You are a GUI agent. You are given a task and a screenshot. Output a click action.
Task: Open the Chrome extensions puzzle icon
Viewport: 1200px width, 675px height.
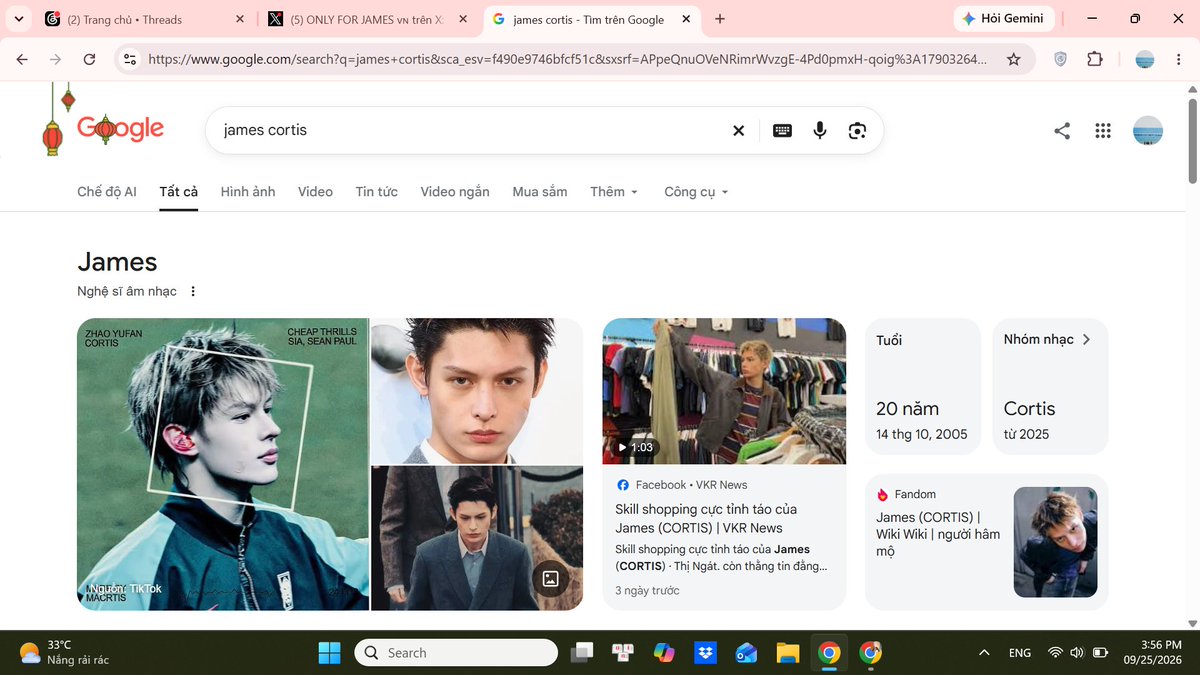coord(1095,59)
